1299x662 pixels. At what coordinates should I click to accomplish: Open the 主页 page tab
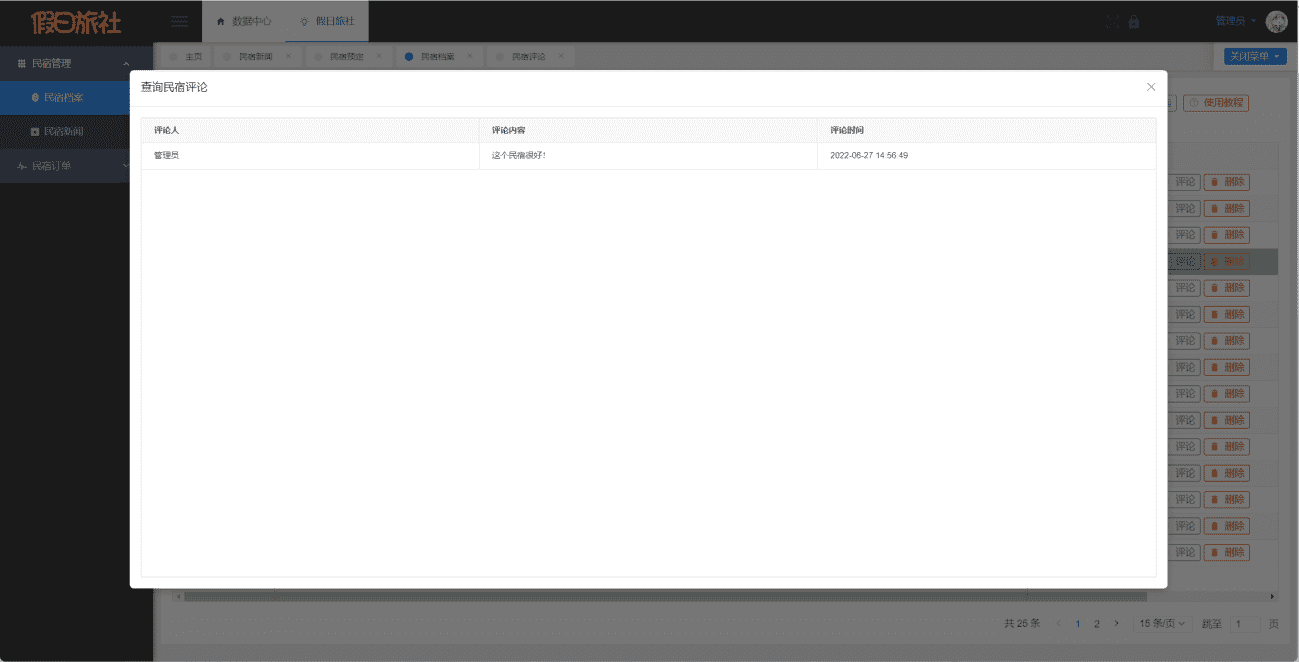pos(185,57)
